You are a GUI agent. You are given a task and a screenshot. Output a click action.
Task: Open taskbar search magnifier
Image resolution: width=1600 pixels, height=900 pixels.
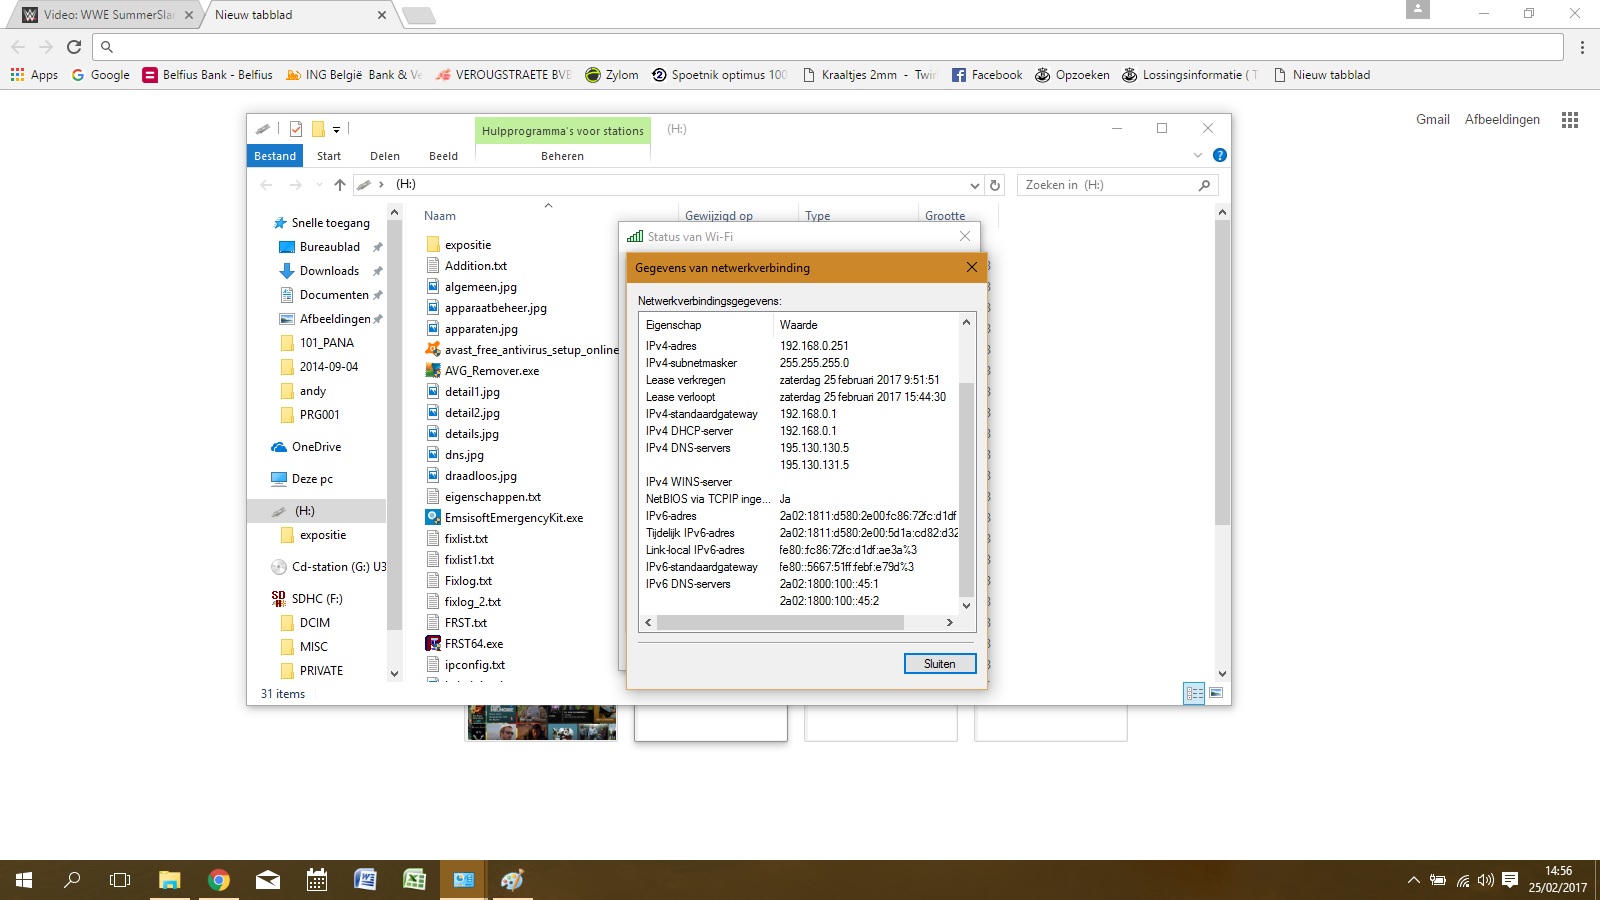coord(72,880)
